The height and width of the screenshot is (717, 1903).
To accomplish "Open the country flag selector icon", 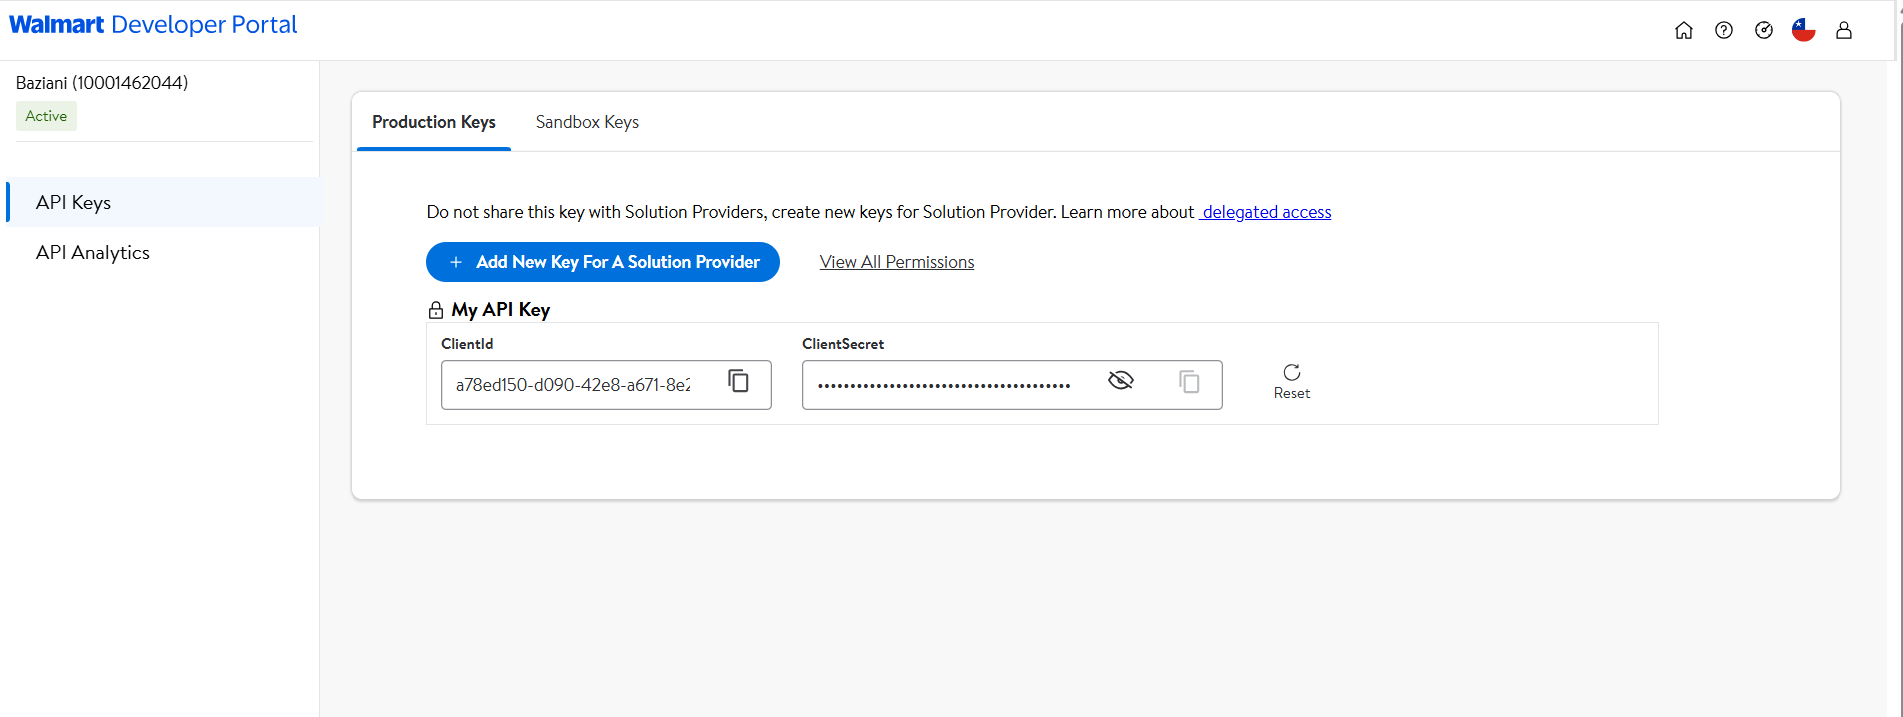I will point(1804,30).
